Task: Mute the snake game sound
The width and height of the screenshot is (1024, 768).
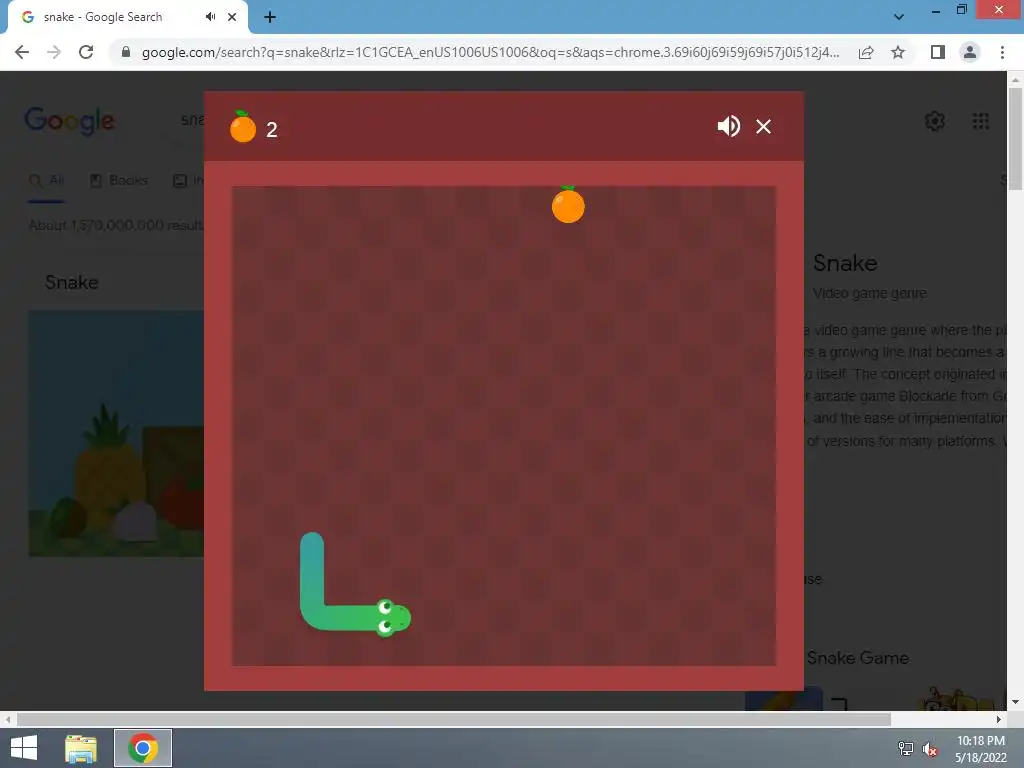Action: (728, 126)
